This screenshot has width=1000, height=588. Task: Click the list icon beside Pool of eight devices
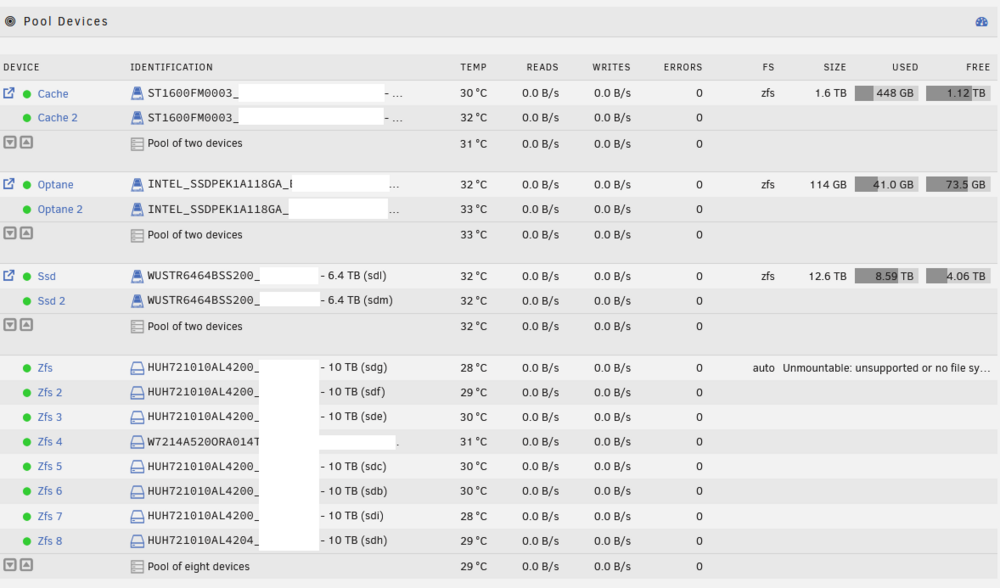point(137,566)
